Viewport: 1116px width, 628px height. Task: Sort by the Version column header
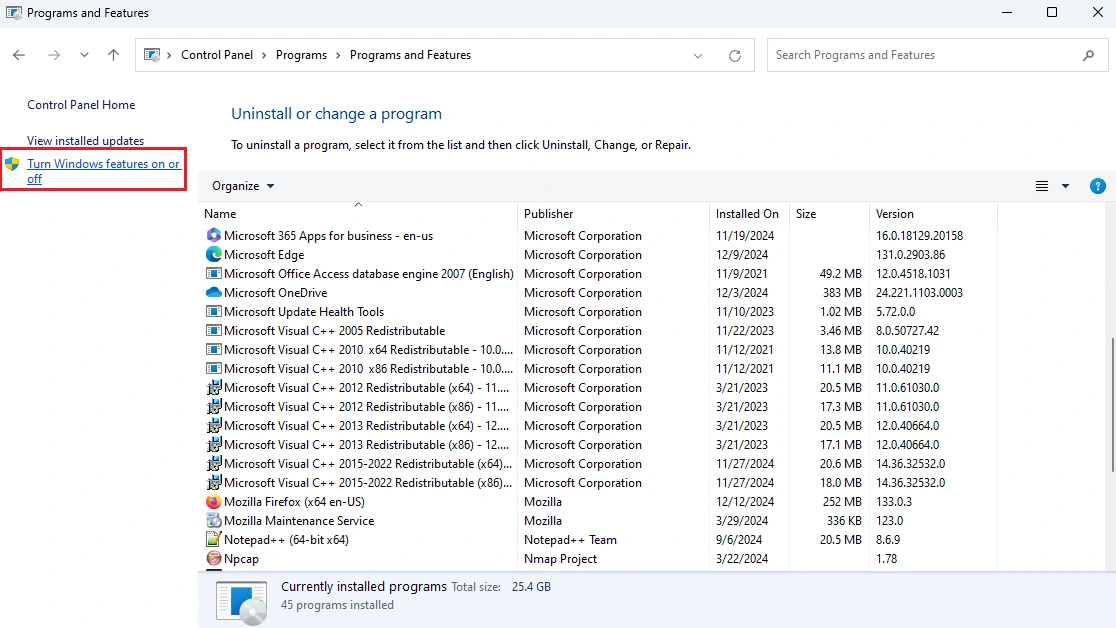click(x=933, y=214)
